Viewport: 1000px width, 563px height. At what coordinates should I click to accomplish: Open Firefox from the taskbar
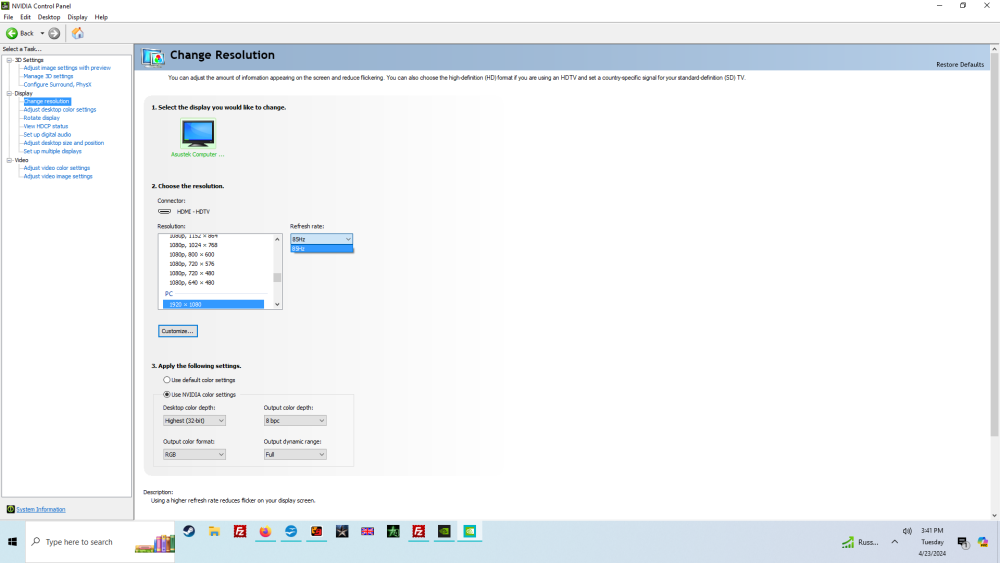coord(265,532)
